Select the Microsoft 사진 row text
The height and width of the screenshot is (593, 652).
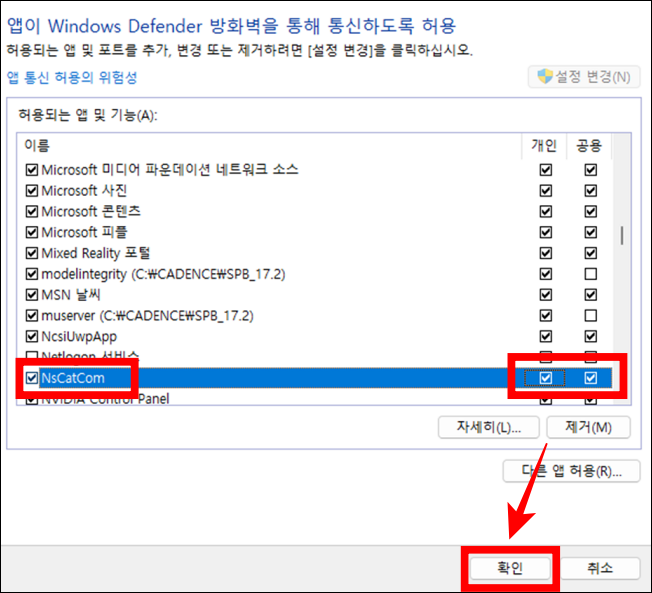coord(84,191)
